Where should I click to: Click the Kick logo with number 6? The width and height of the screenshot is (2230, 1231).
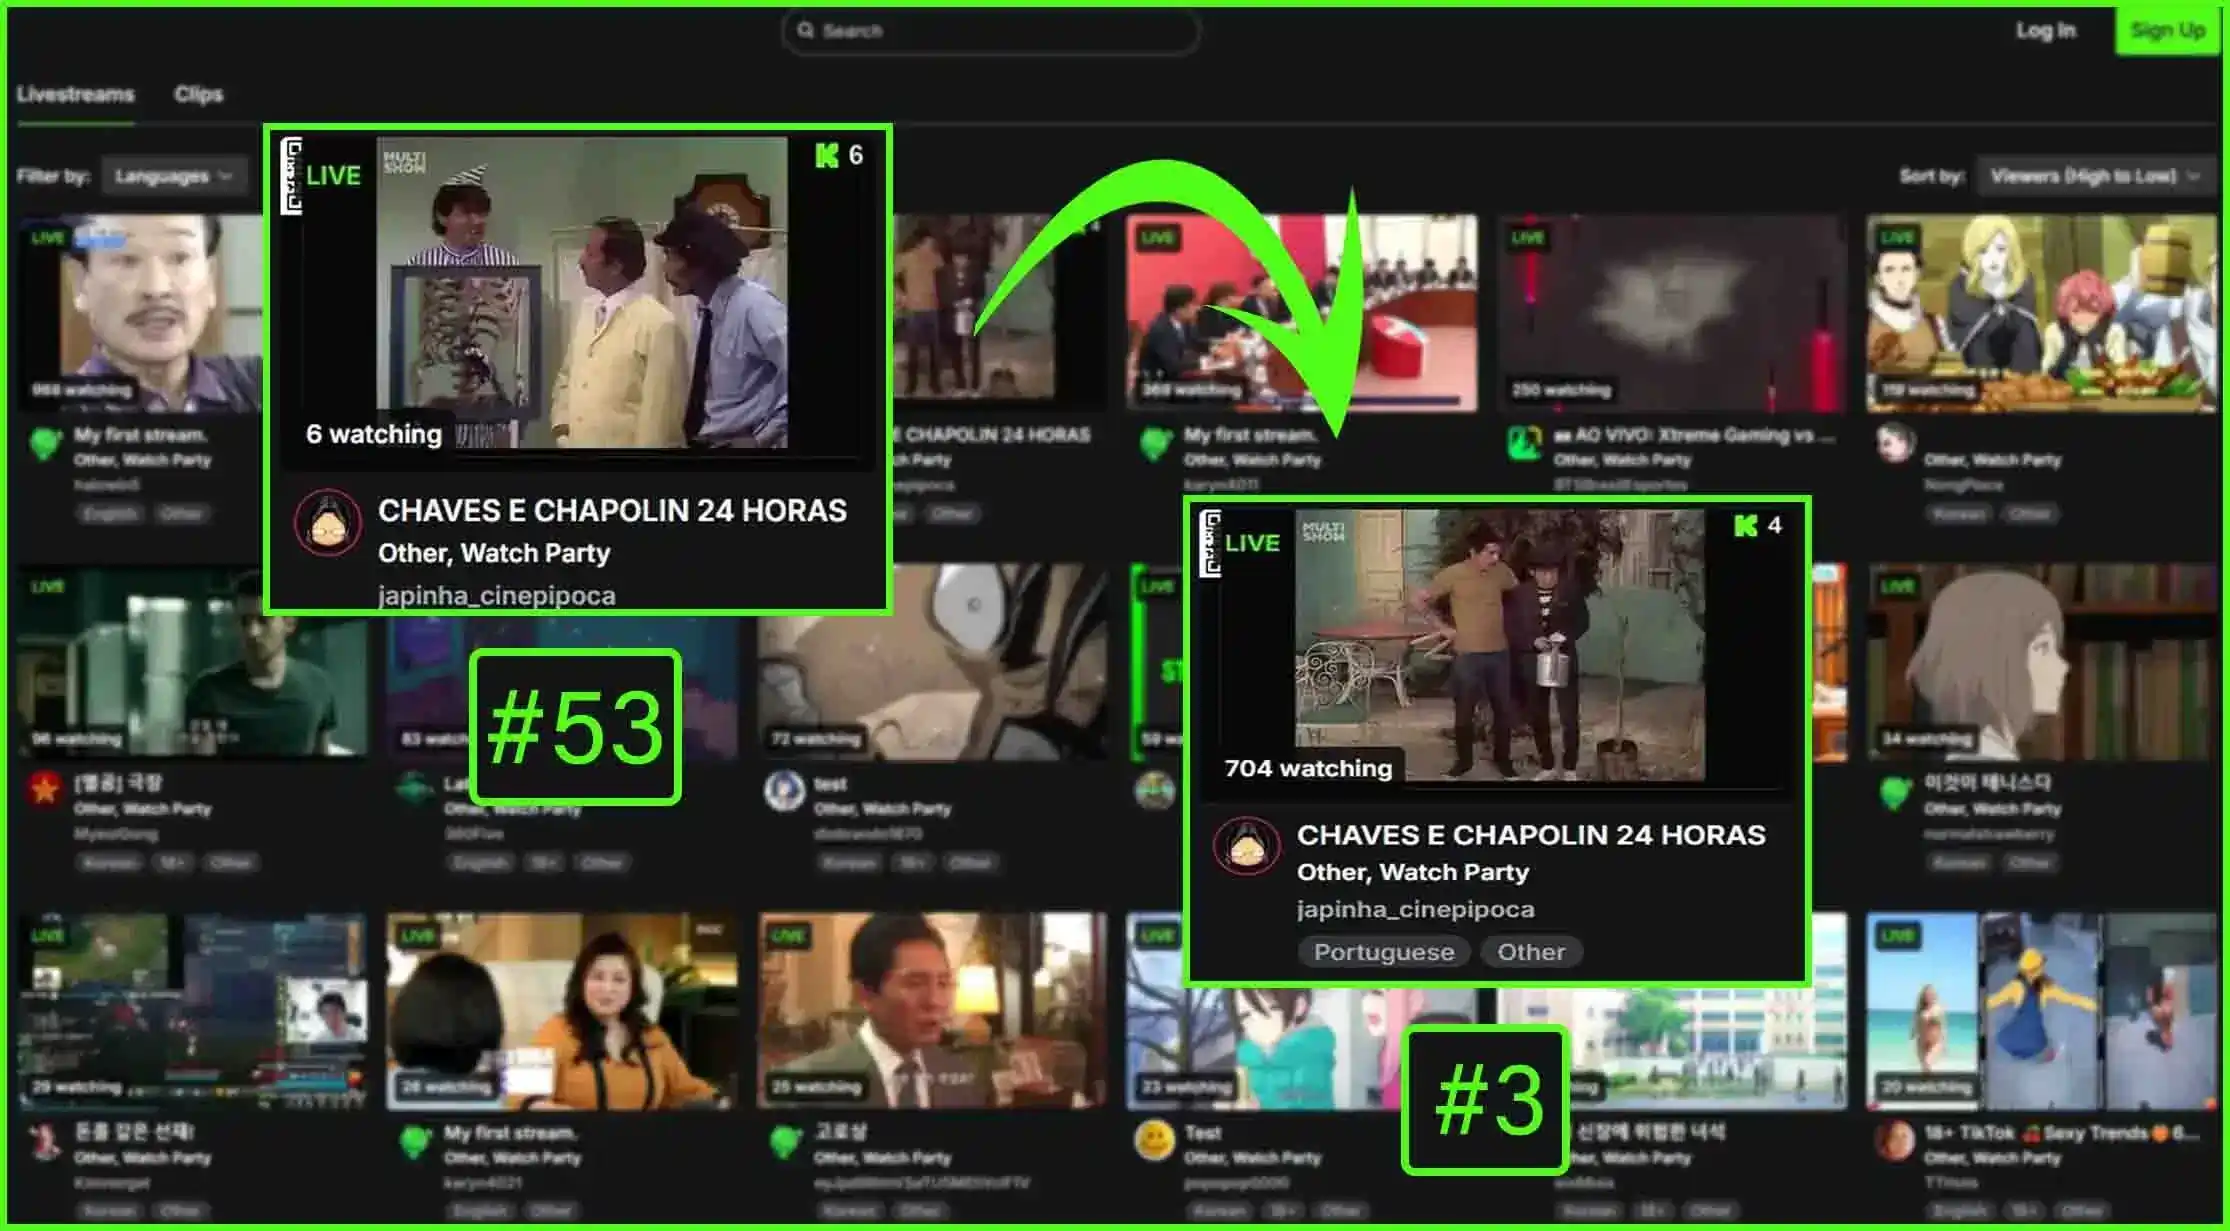pyautogui.click(x=827, y=155)
